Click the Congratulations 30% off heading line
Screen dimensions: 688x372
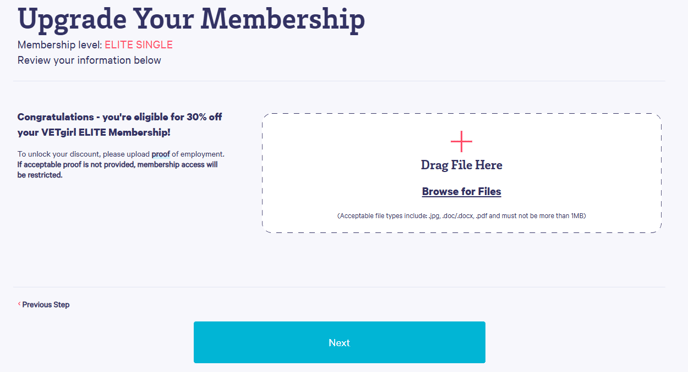119,117
